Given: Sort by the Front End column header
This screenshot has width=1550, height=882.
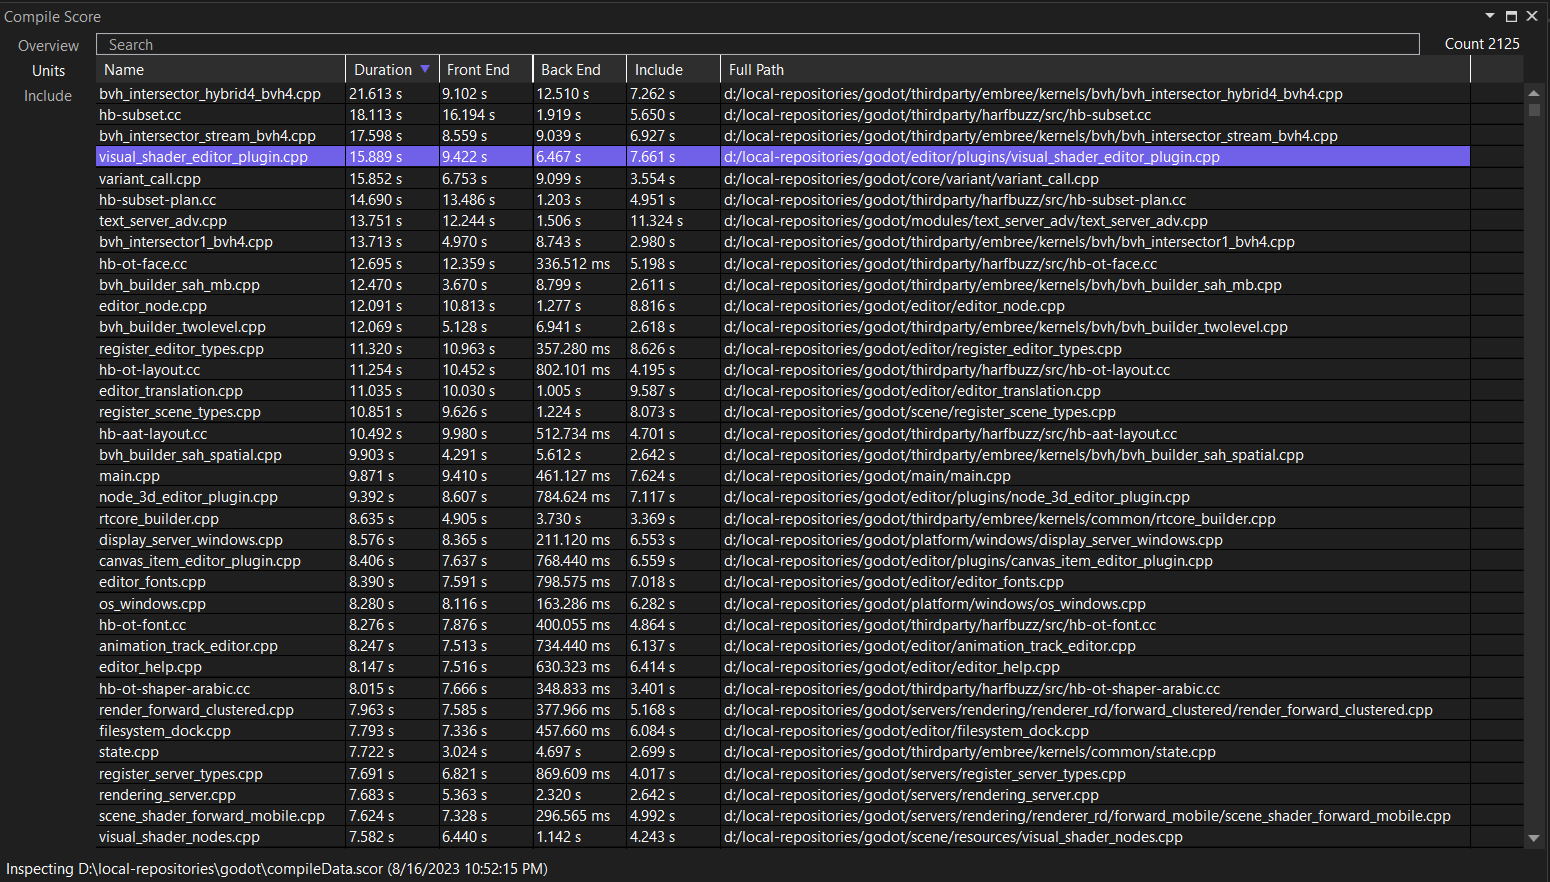Looking at the screenshot, I should (485, 70).
